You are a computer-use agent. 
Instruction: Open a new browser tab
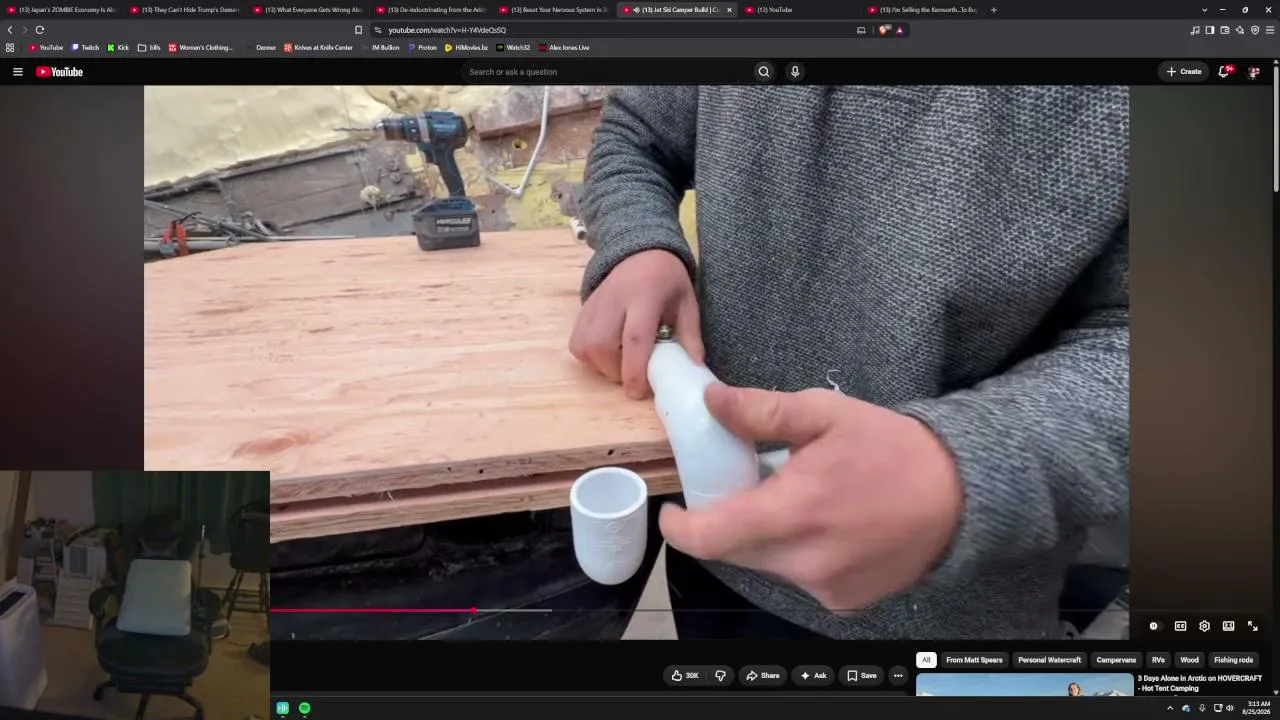point(993,10)
